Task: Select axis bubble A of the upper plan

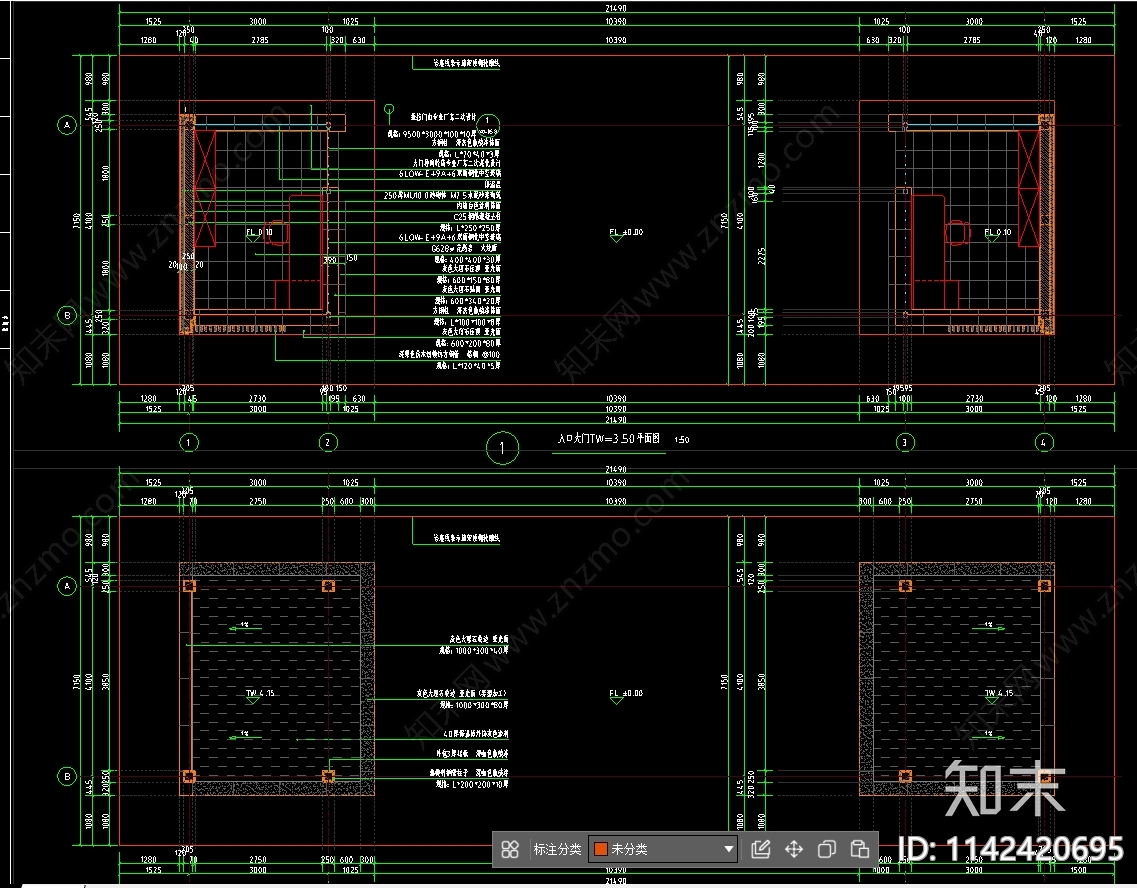Action: click(x=67, y=125)
